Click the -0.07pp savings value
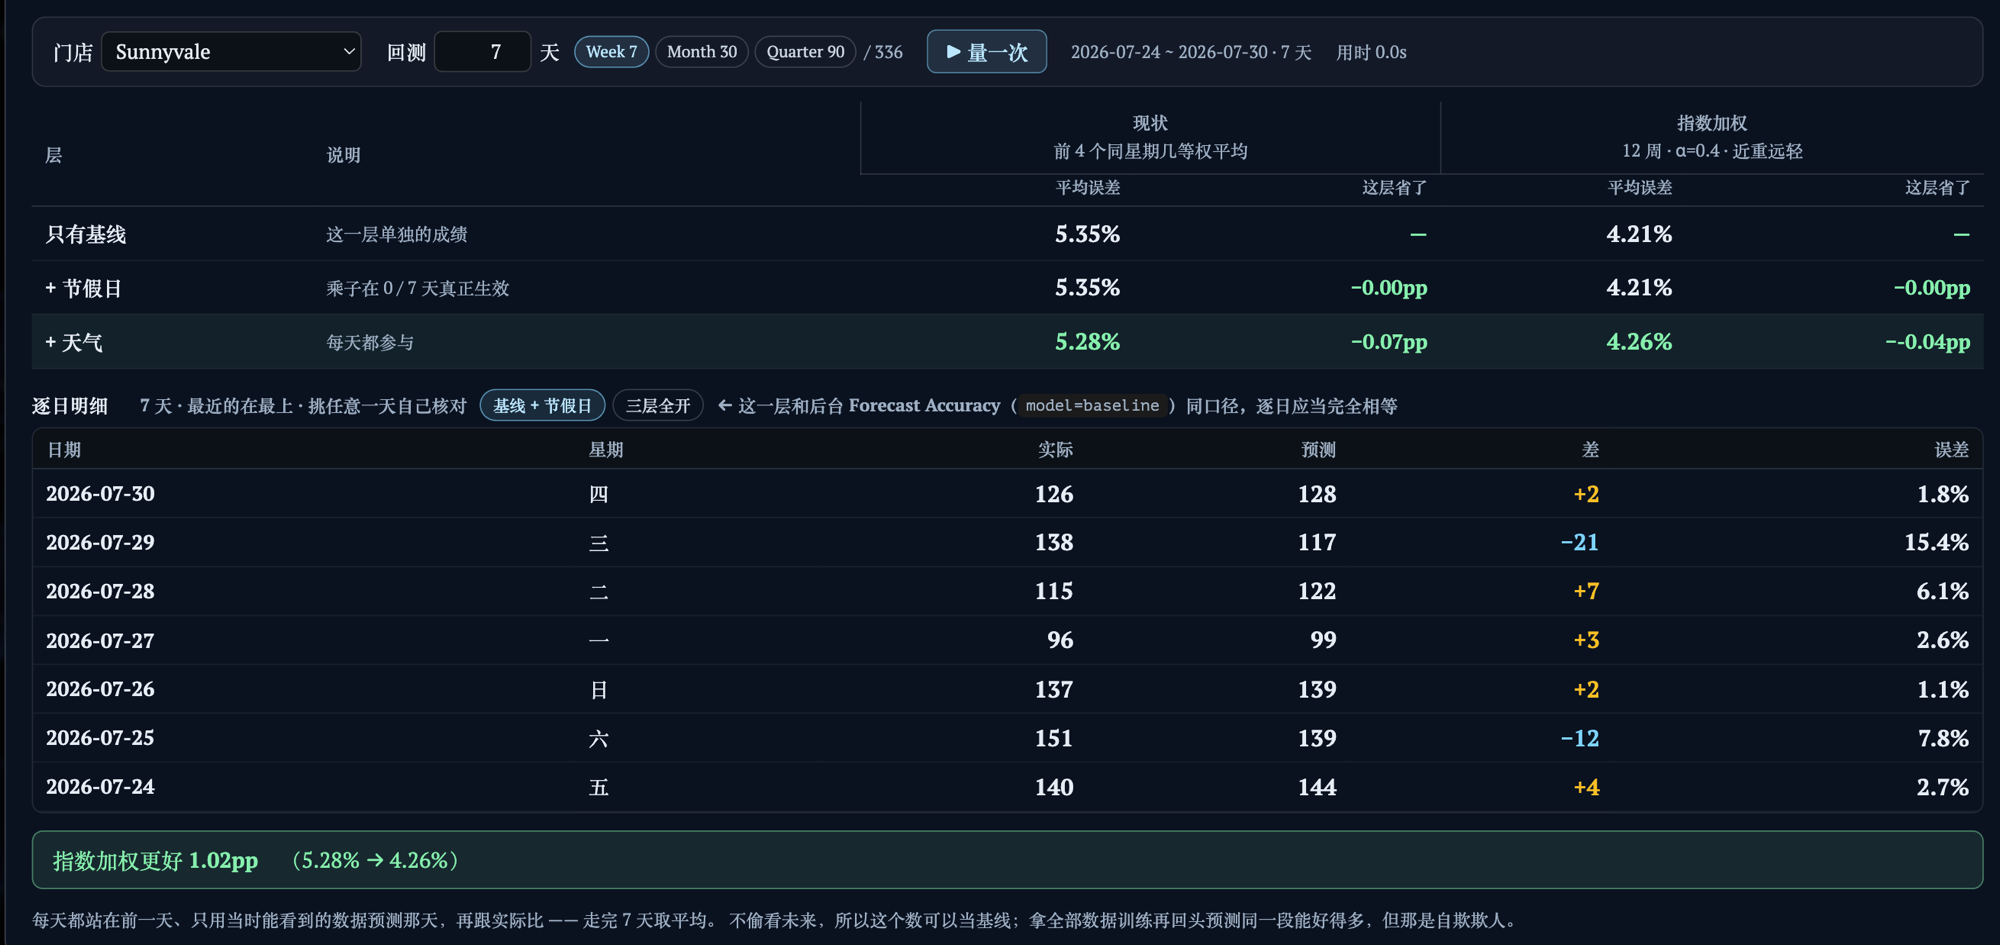Viewport: 2000px width, 945px height. pos(1389,342)
